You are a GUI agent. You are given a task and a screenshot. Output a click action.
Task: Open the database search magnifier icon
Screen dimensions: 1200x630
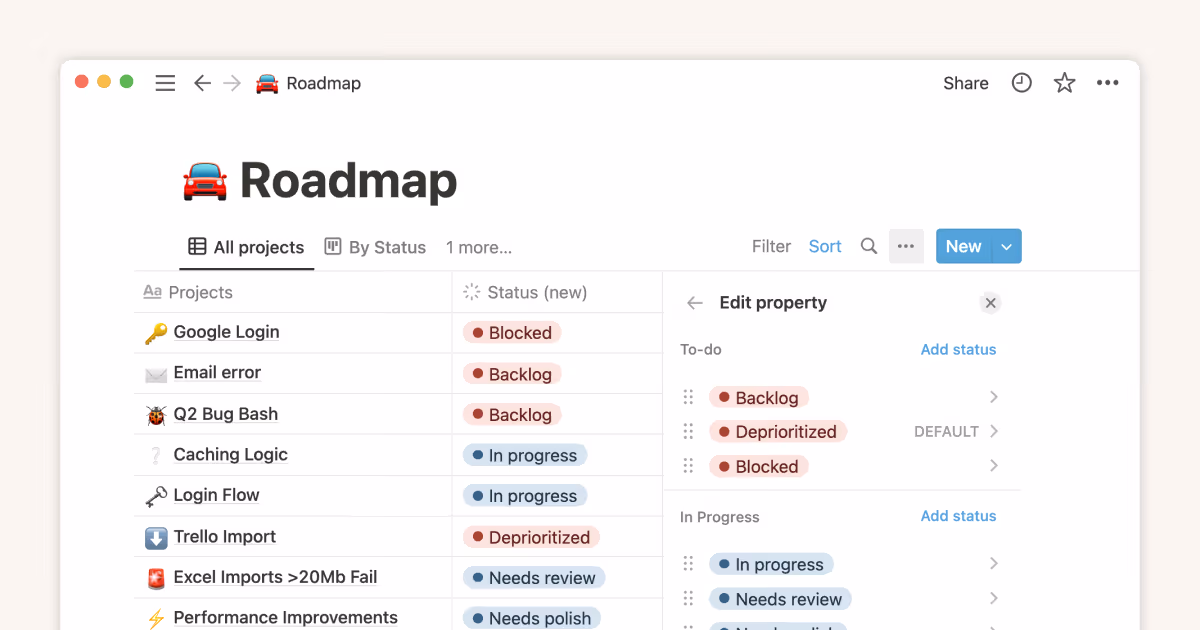pyautogui.click(x=868, y=246)
